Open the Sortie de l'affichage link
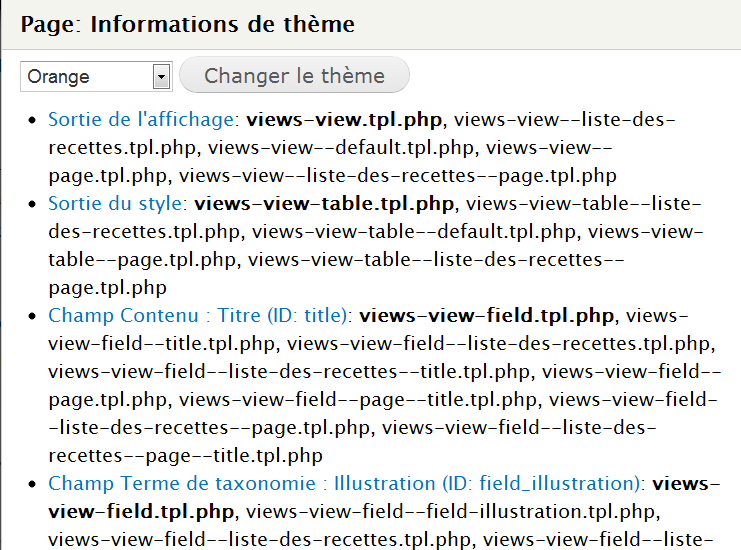 [x=143, y=120]
